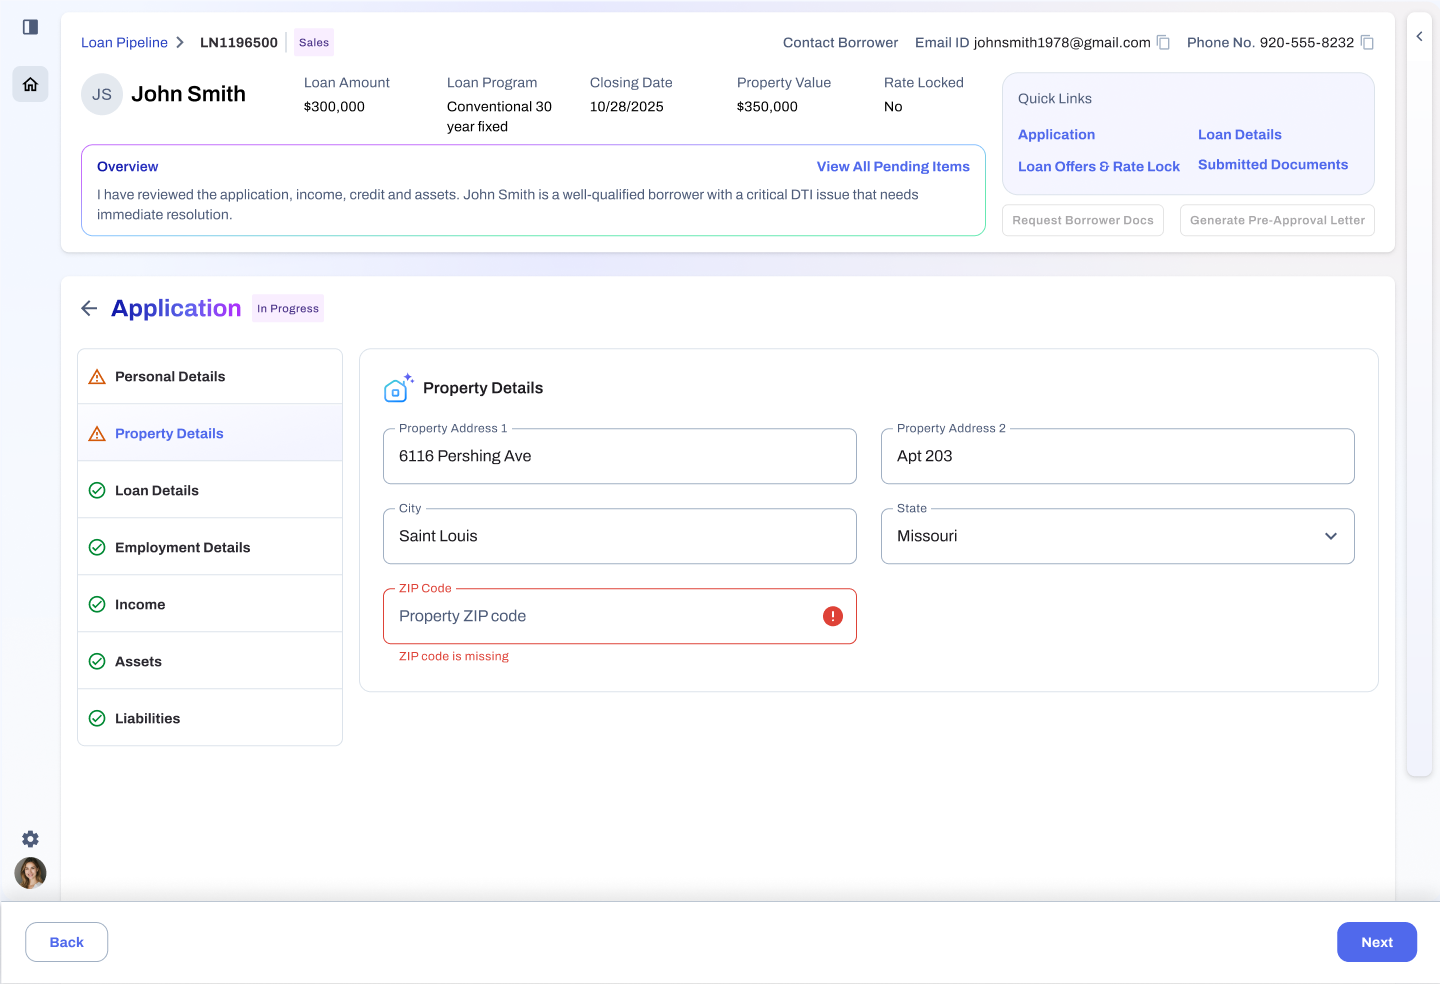Open the Home icon in sidebar
The width and height of the screenshot is (1440, 984).
coord(30,84)
